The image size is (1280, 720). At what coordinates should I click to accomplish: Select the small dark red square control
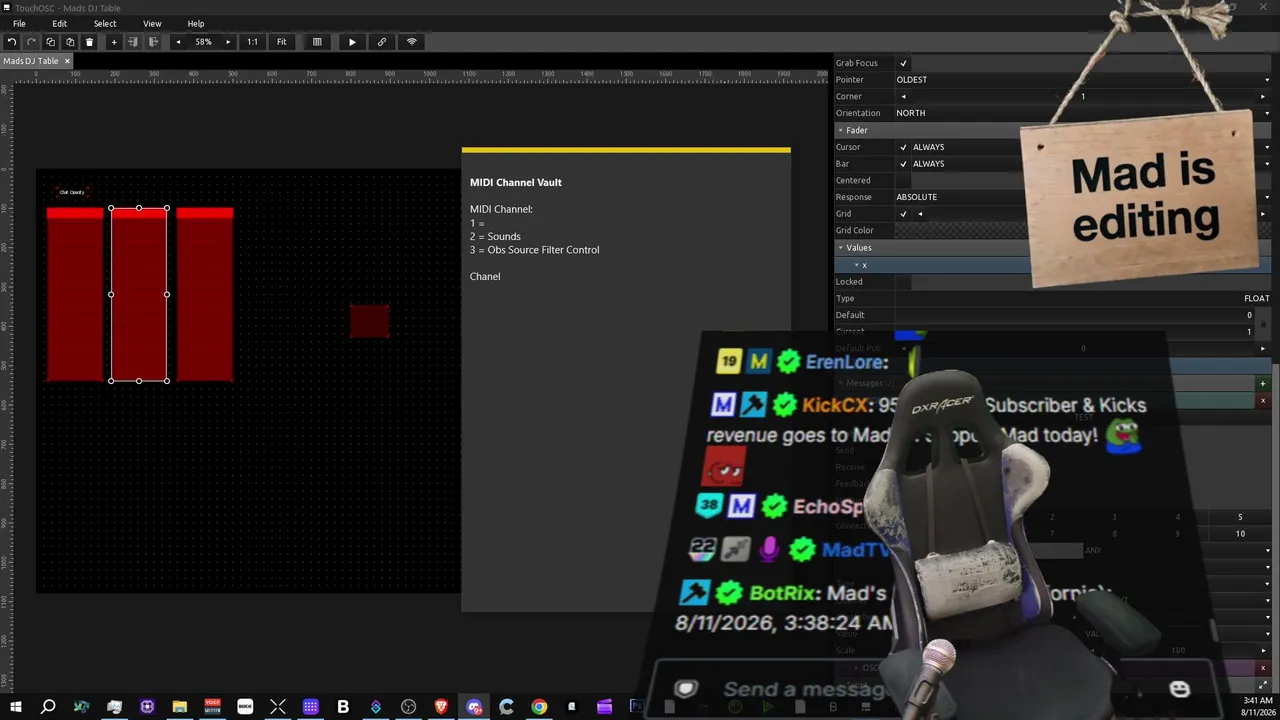tap(370, 321)
